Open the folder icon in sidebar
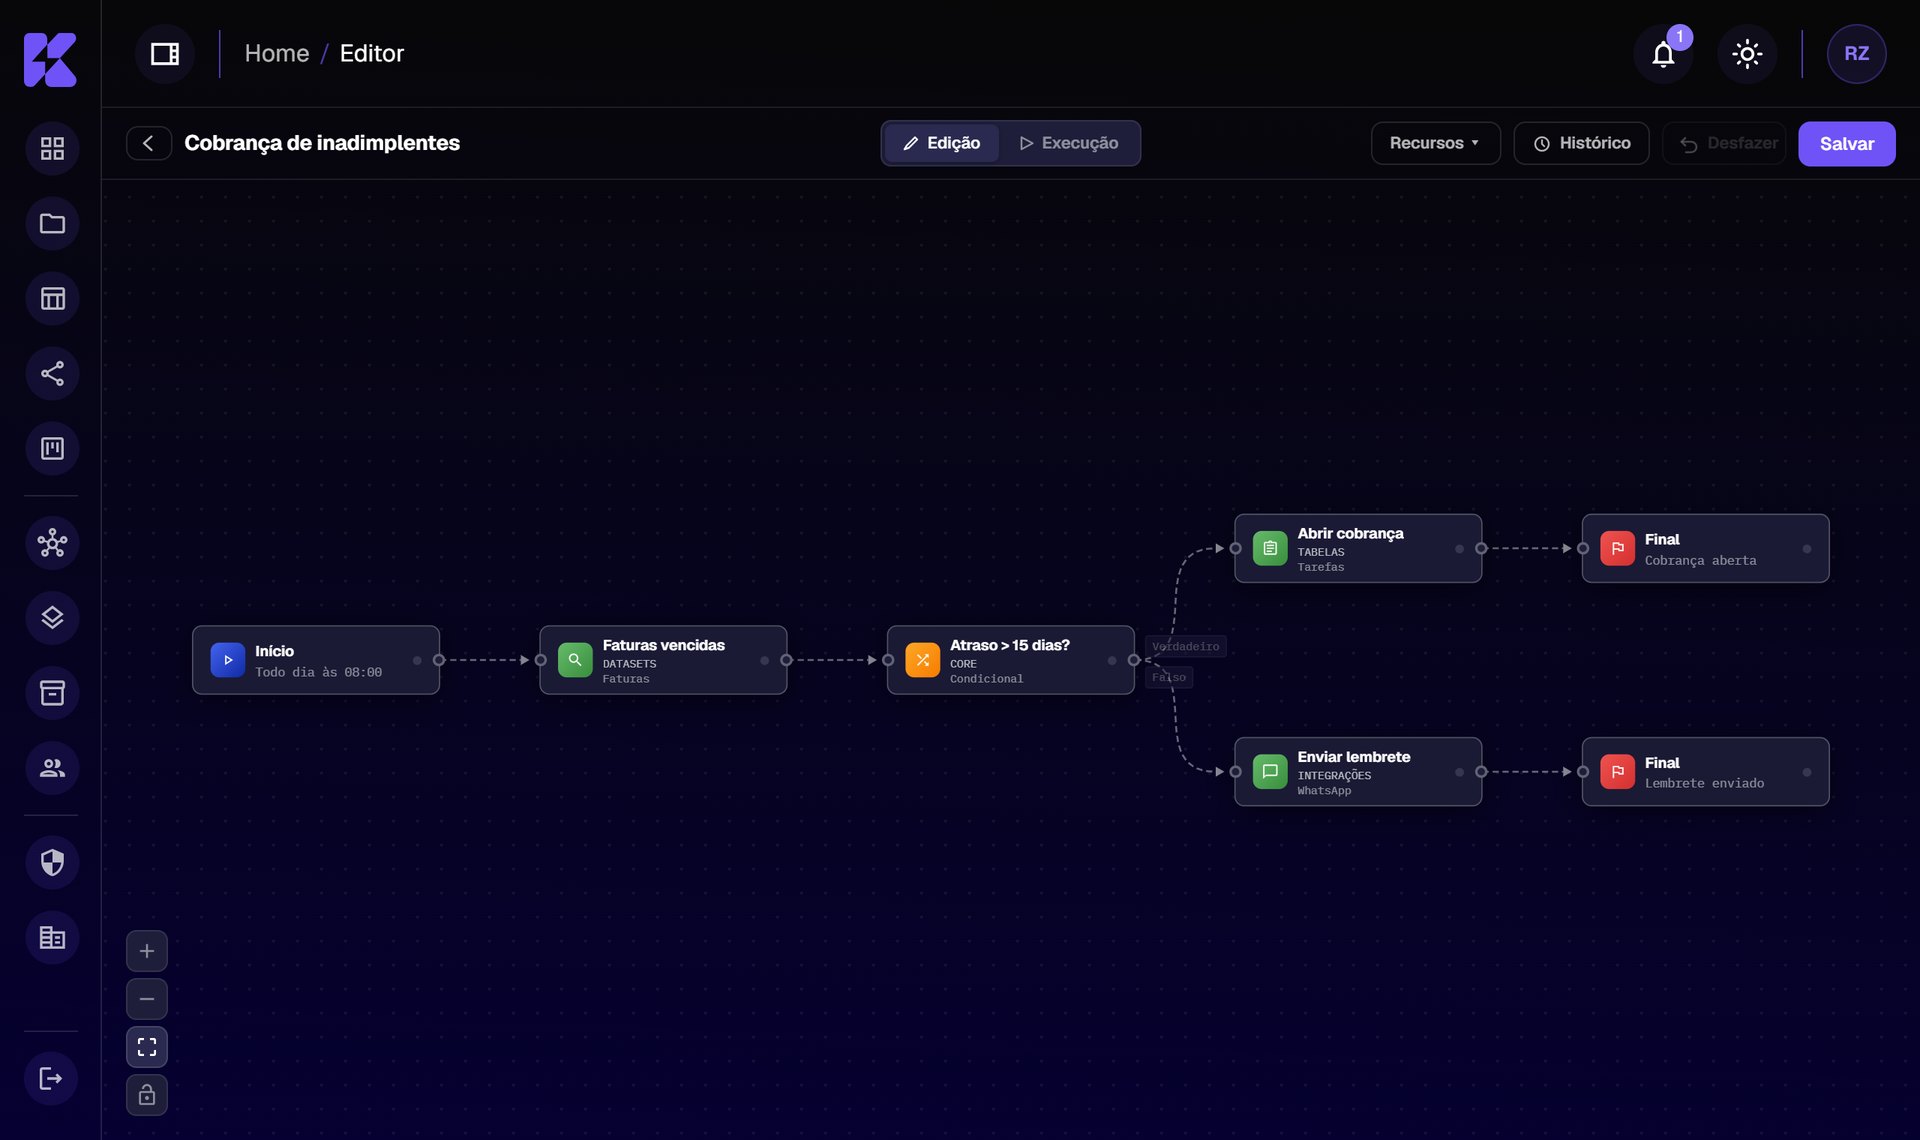This screenshot has width=1920, height=1140. 52,224
